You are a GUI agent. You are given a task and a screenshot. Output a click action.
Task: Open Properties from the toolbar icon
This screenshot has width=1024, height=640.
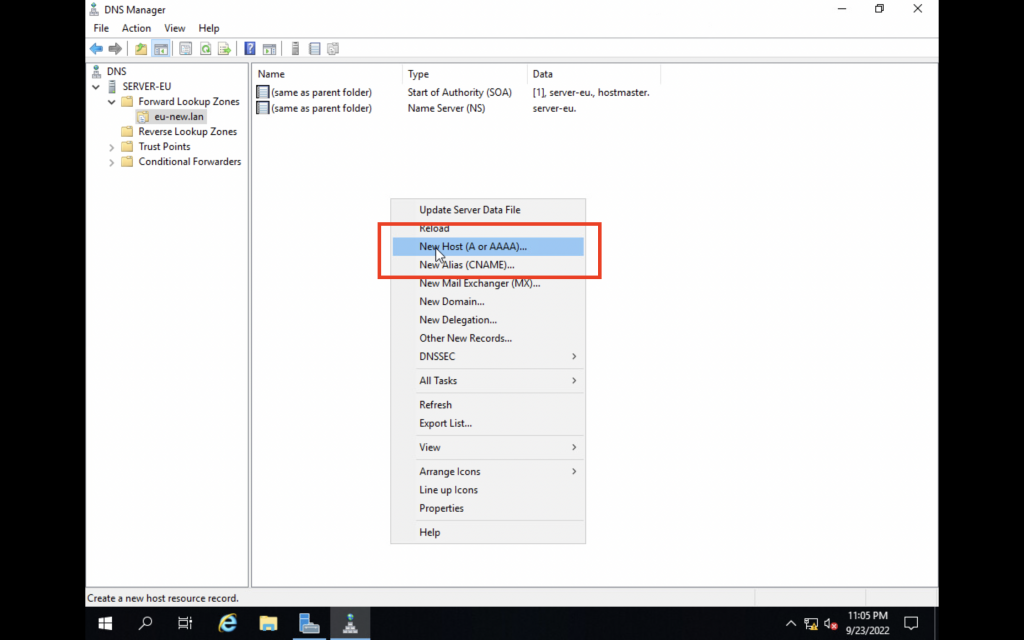185,49
